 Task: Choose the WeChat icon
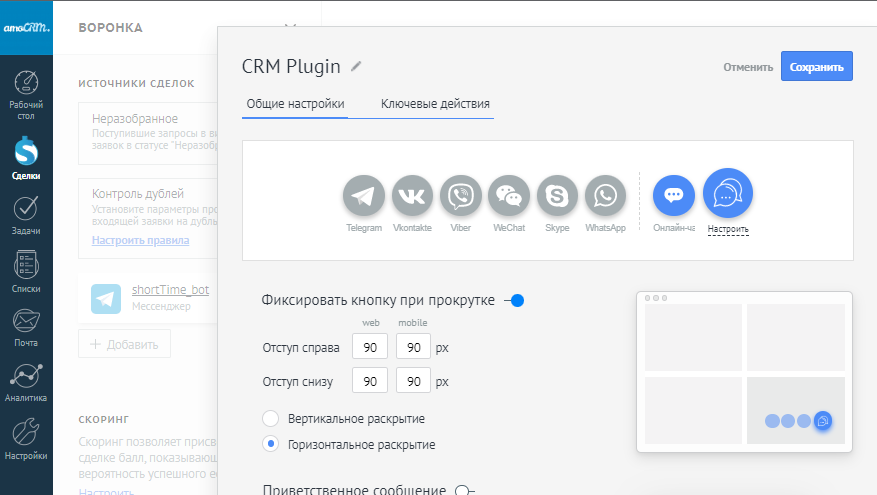click(509, 197)
